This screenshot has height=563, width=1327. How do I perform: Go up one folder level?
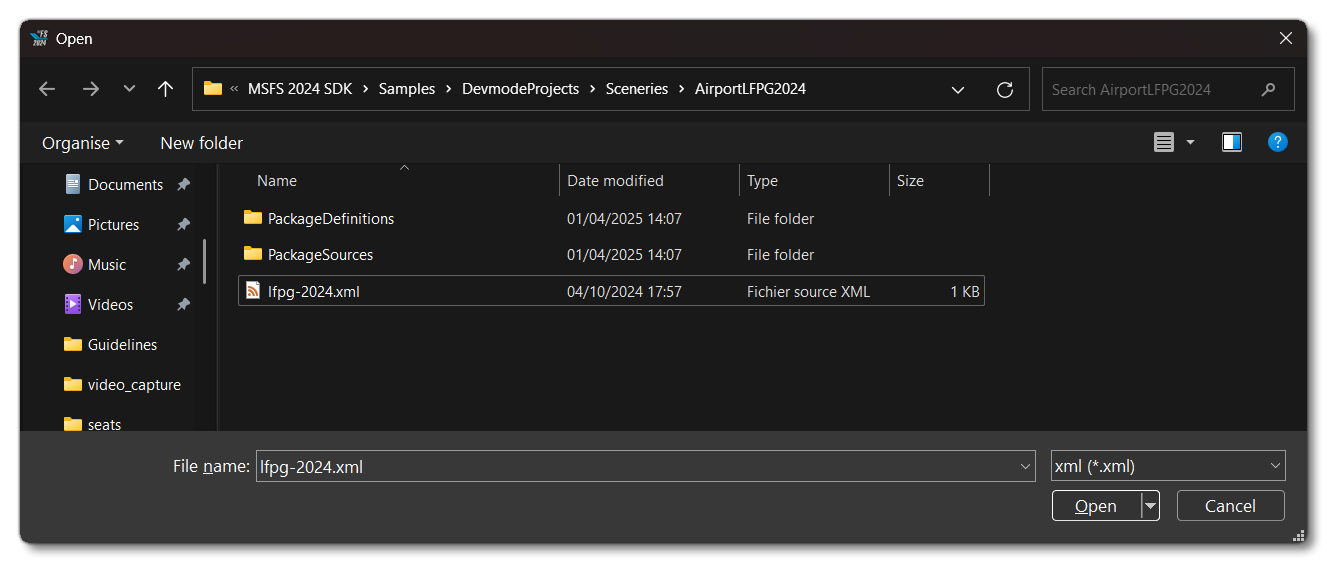(166, 89)
